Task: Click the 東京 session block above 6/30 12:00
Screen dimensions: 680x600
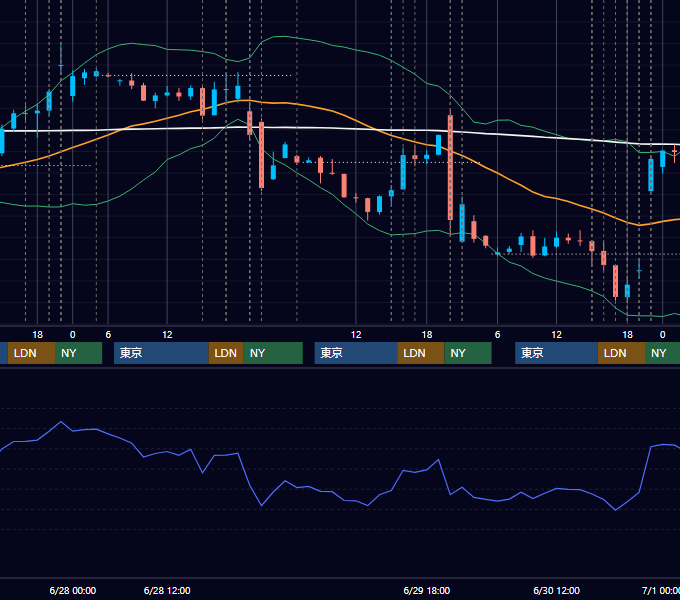Action: coord(556,353)
